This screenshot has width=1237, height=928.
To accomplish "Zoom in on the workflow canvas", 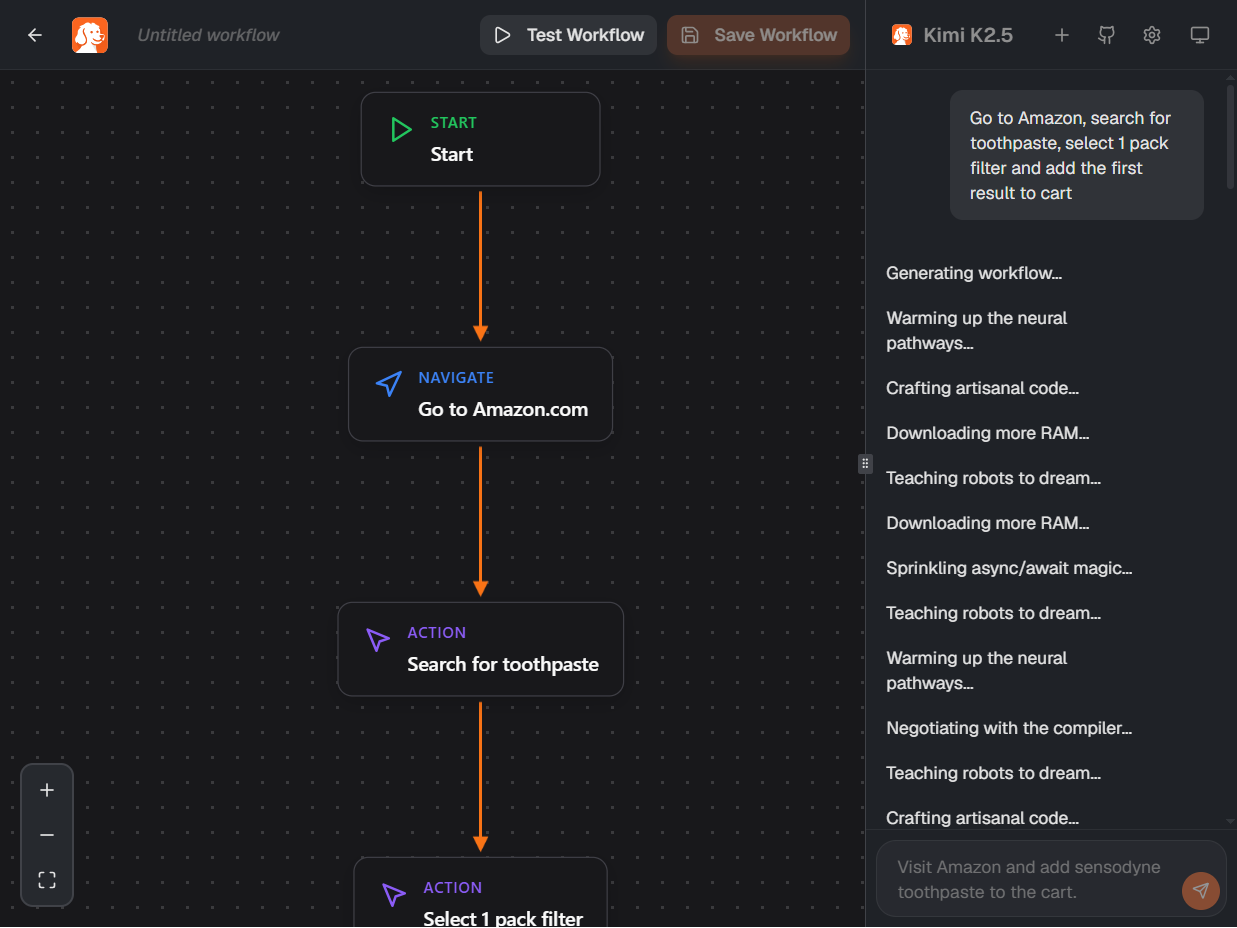I will click(x=47, y=790).
